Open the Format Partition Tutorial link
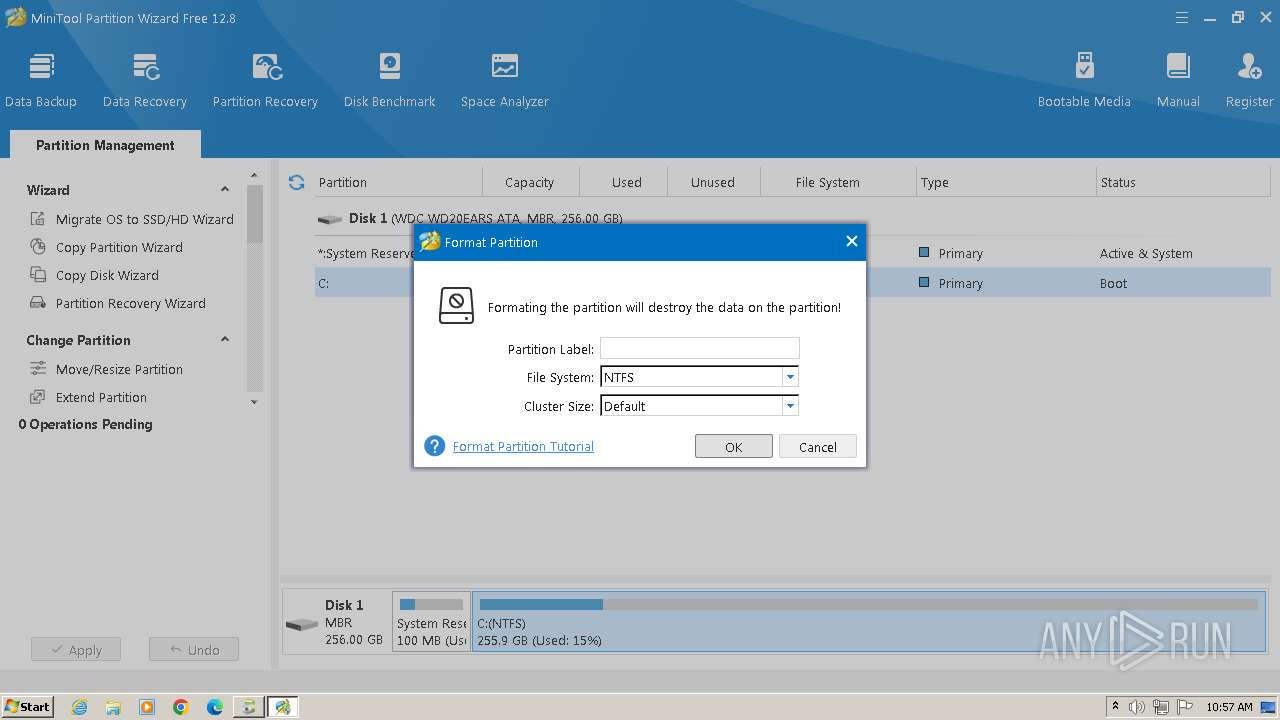Viewport: 1280px width, 720px height. pos(523,446)
